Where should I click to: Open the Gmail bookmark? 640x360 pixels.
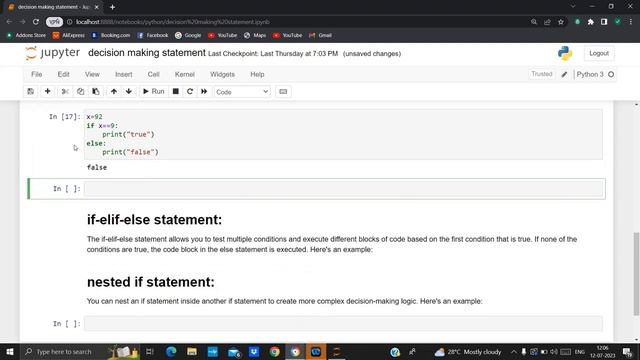click(320, 36)
